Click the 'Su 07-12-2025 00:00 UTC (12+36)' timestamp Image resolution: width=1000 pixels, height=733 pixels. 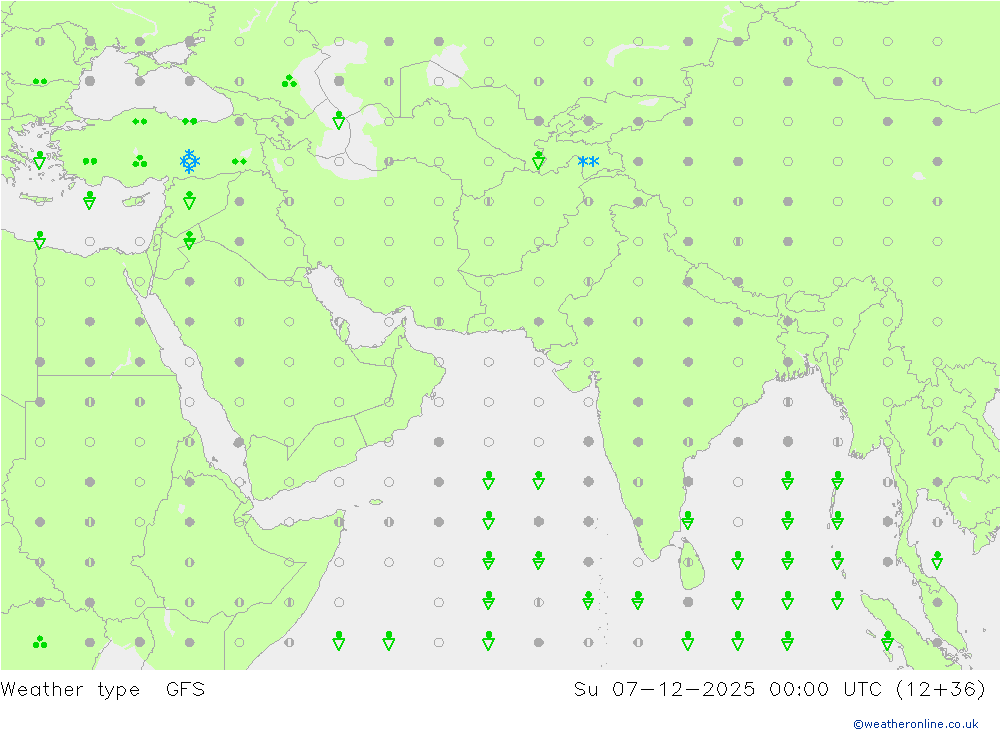point(779,689)
